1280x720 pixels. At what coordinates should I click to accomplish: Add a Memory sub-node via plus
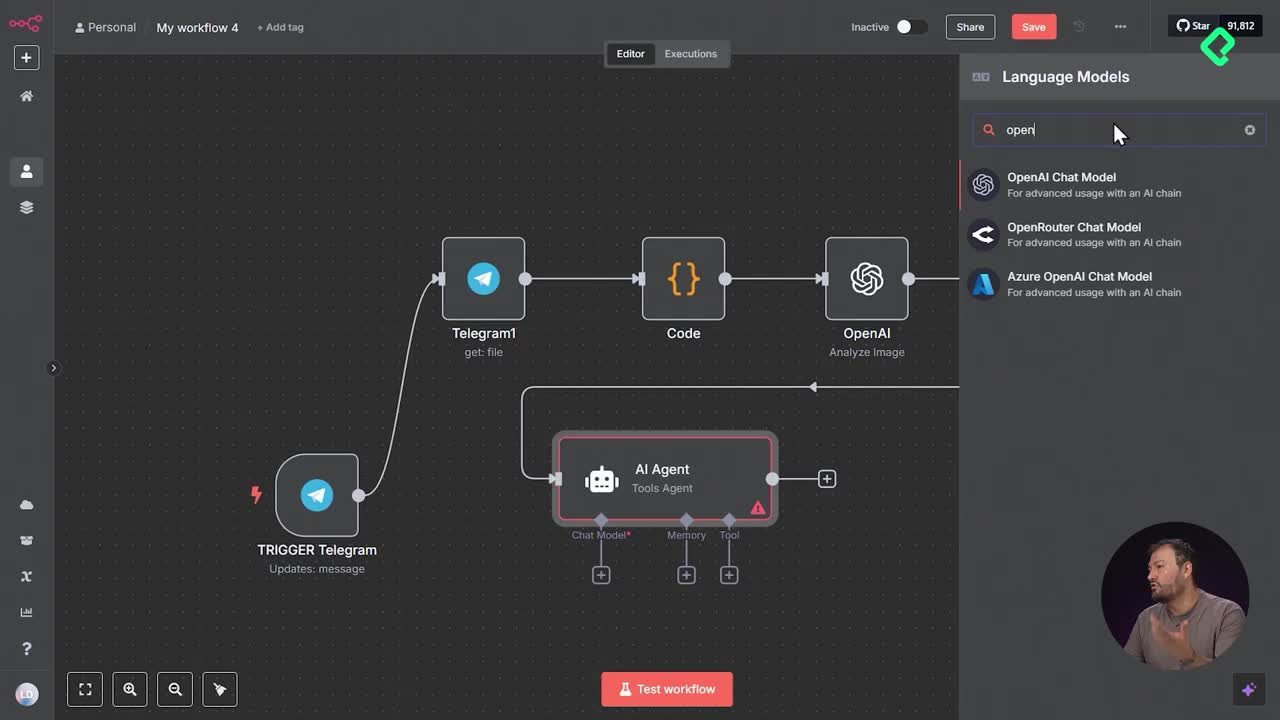[686, 575]
